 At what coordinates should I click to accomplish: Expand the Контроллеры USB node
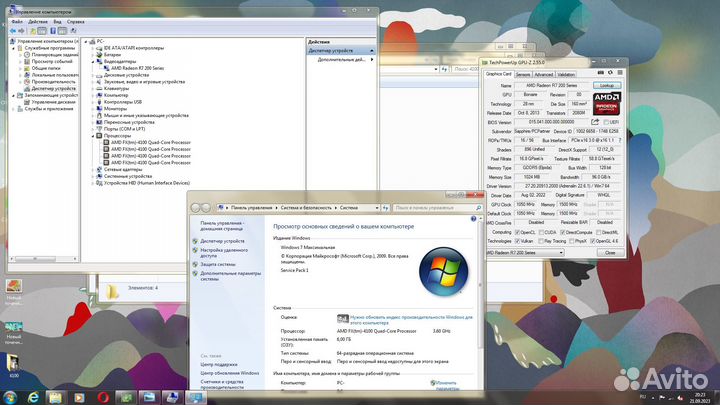click(x=93, y=102)
